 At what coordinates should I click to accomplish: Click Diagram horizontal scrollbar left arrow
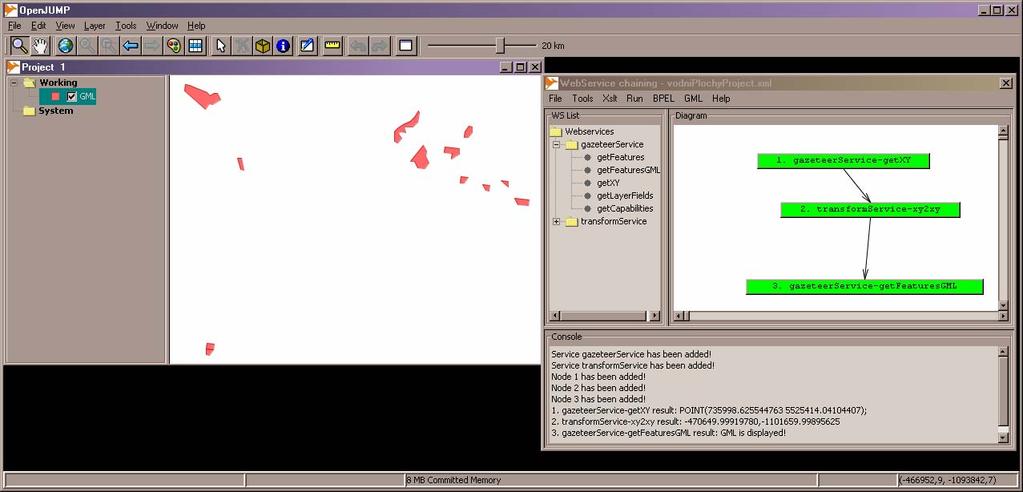679,316
